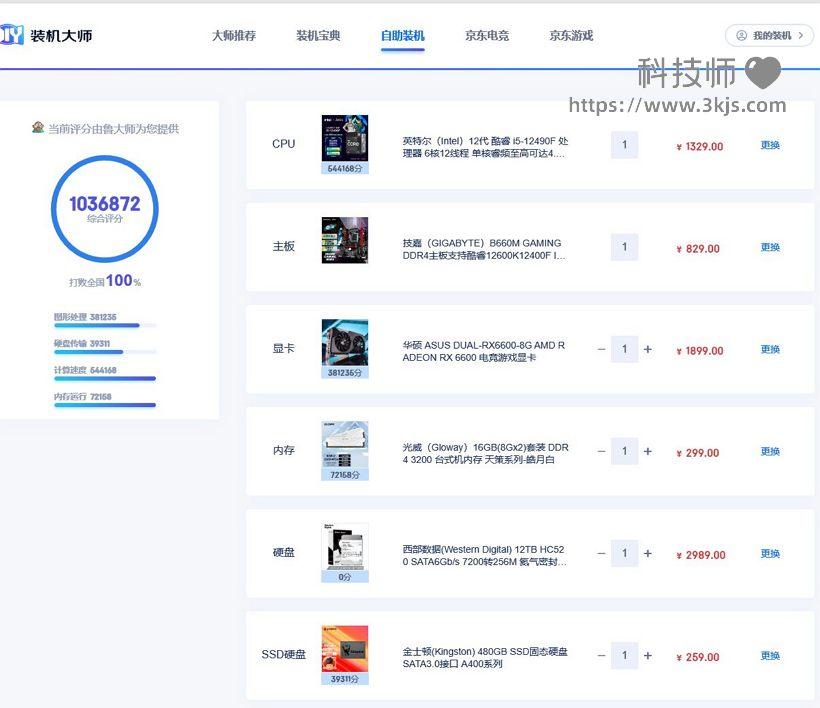The width and height of the screenshot is (820, 708).
Task: Click 更换 to replace the CPU
Action: (x=770, y=145)
